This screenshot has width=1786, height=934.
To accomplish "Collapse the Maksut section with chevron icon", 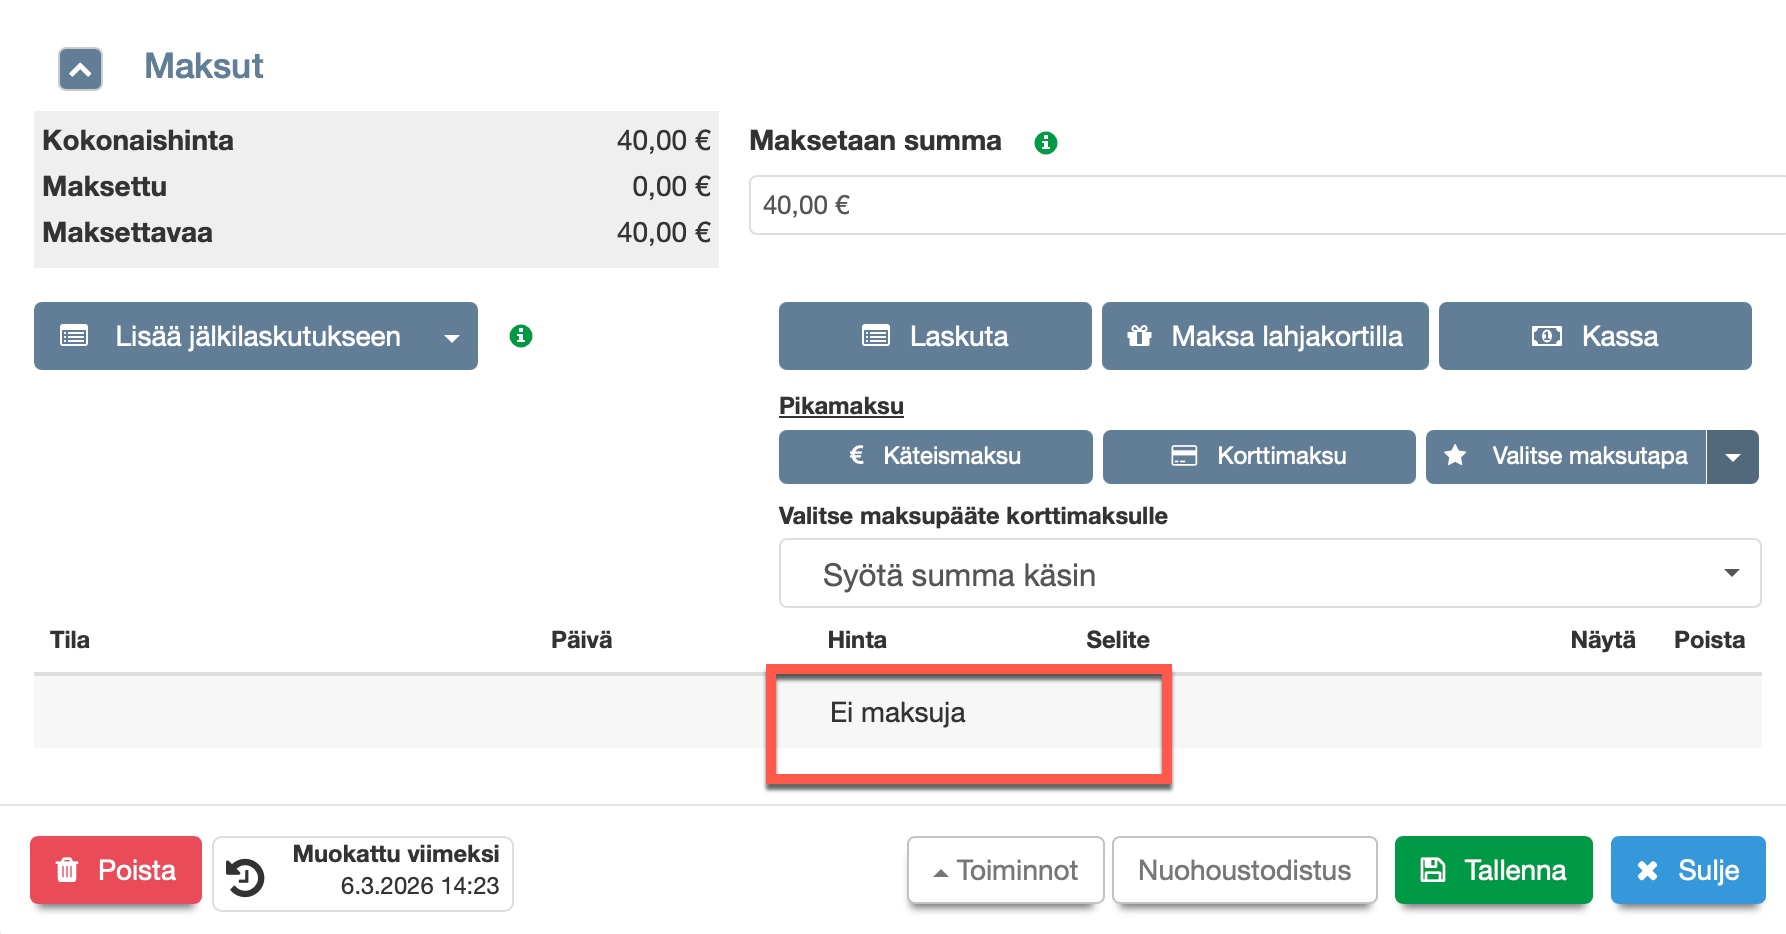I will click(80, 69).
